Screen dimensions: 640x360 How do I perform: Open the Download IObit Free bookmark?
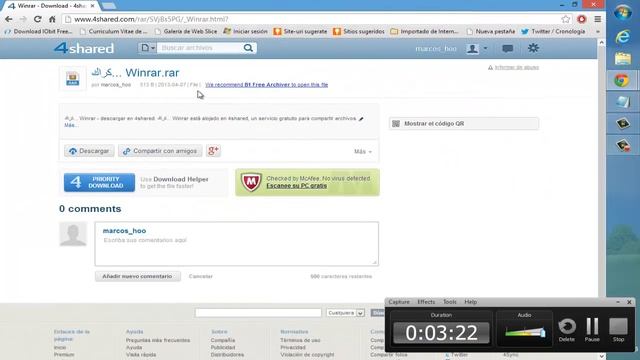point(38,31)
